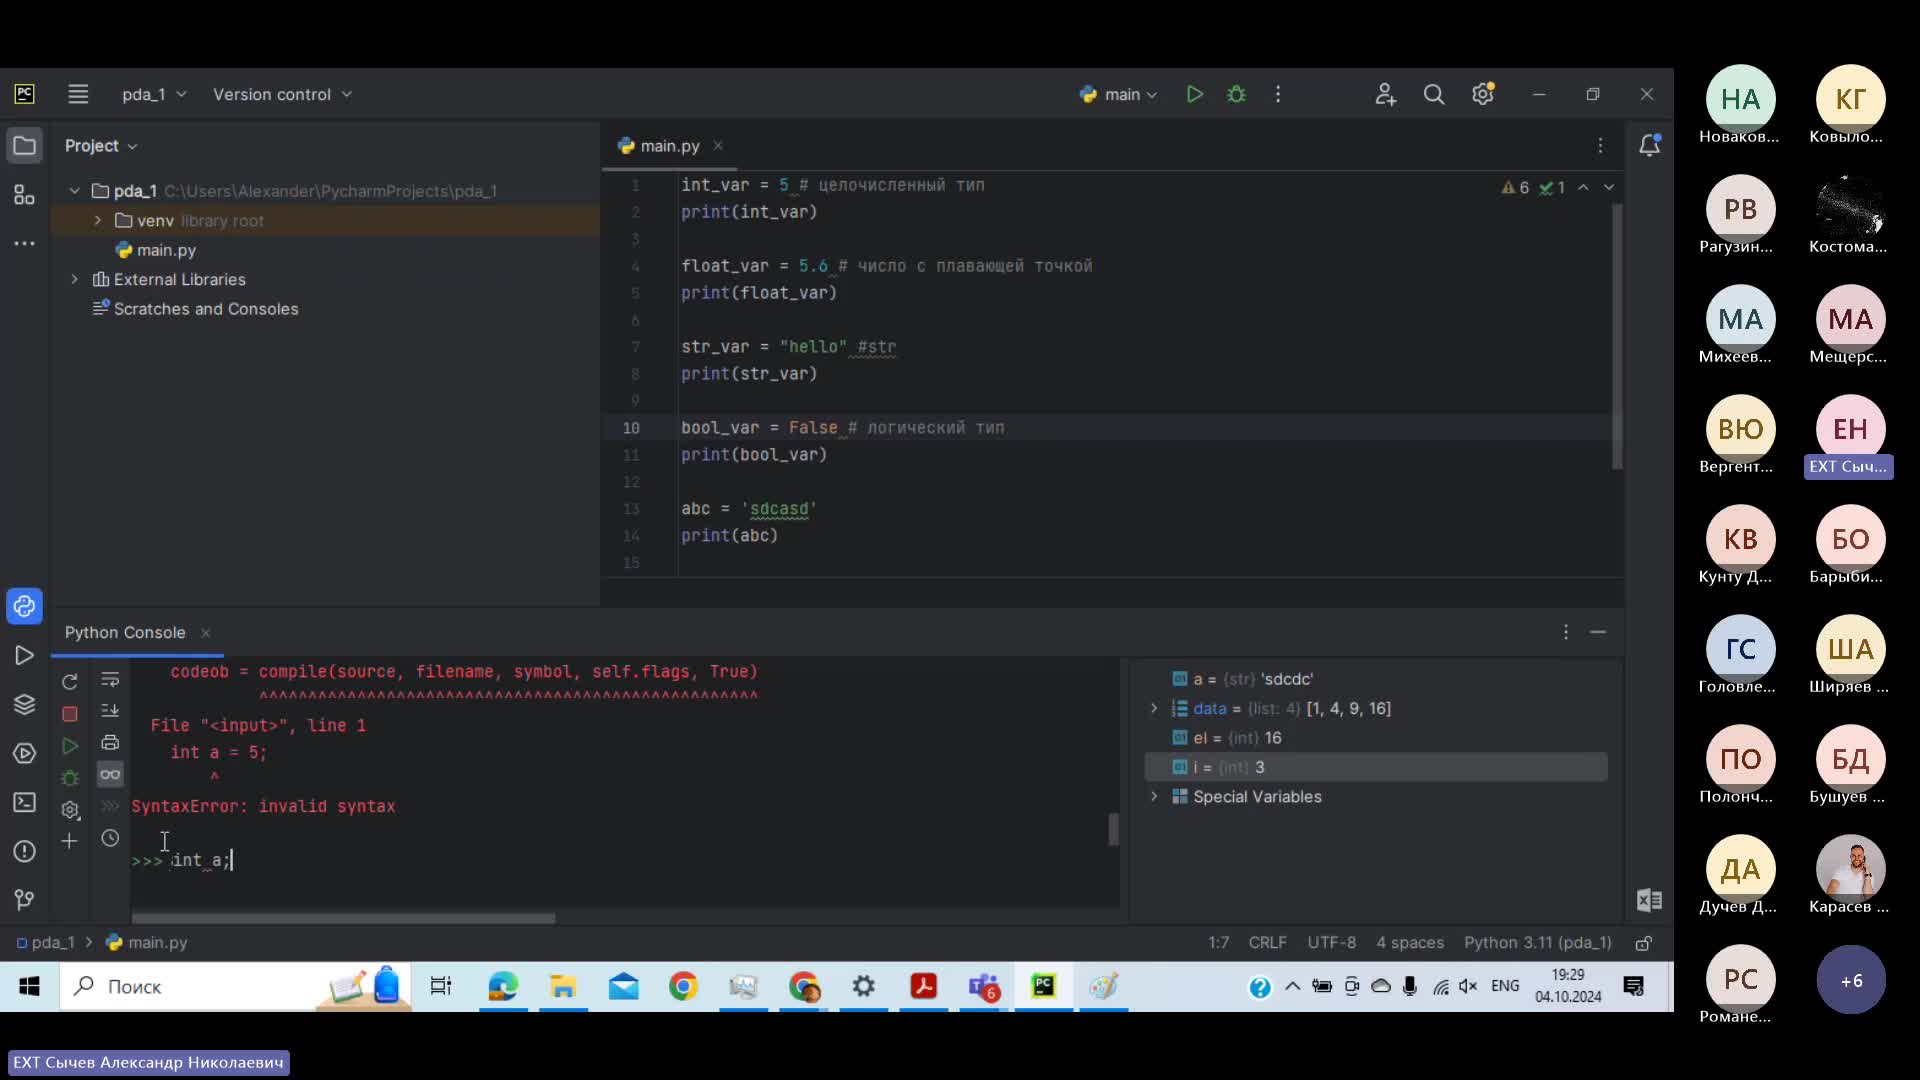Print console output

tap(110, 743)
